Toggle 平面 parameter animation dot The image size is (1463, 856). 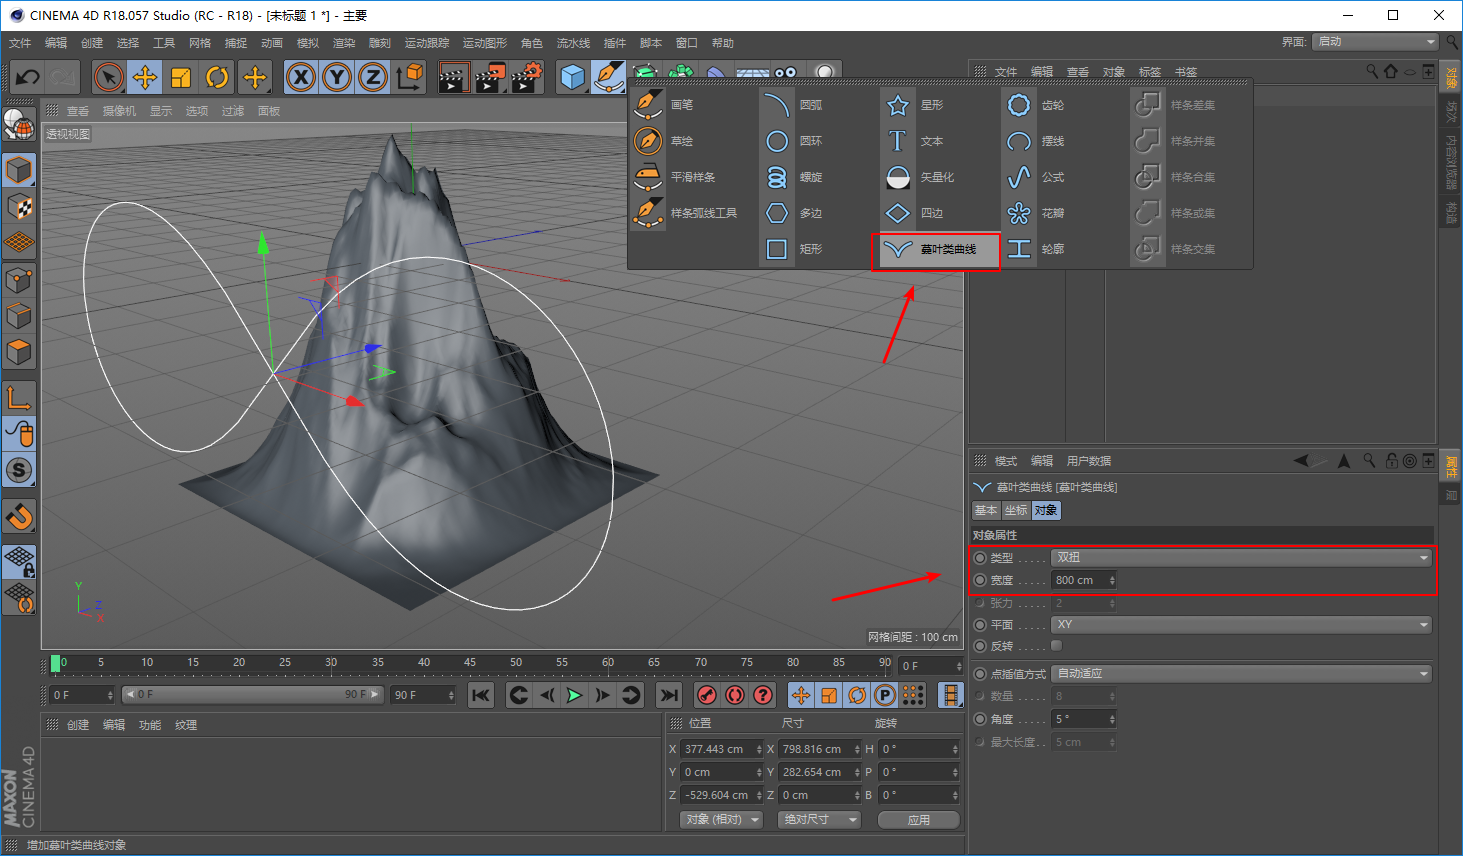coord(980,625)
